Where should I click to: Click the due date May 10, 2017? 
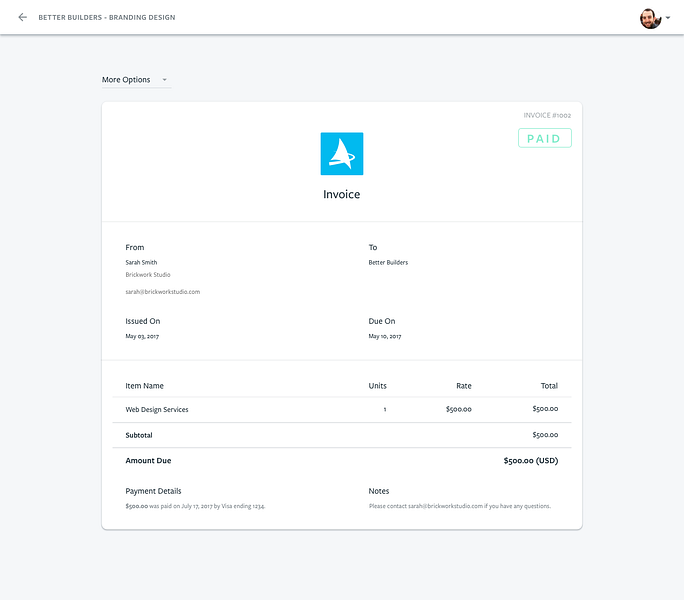coord(385,336)
